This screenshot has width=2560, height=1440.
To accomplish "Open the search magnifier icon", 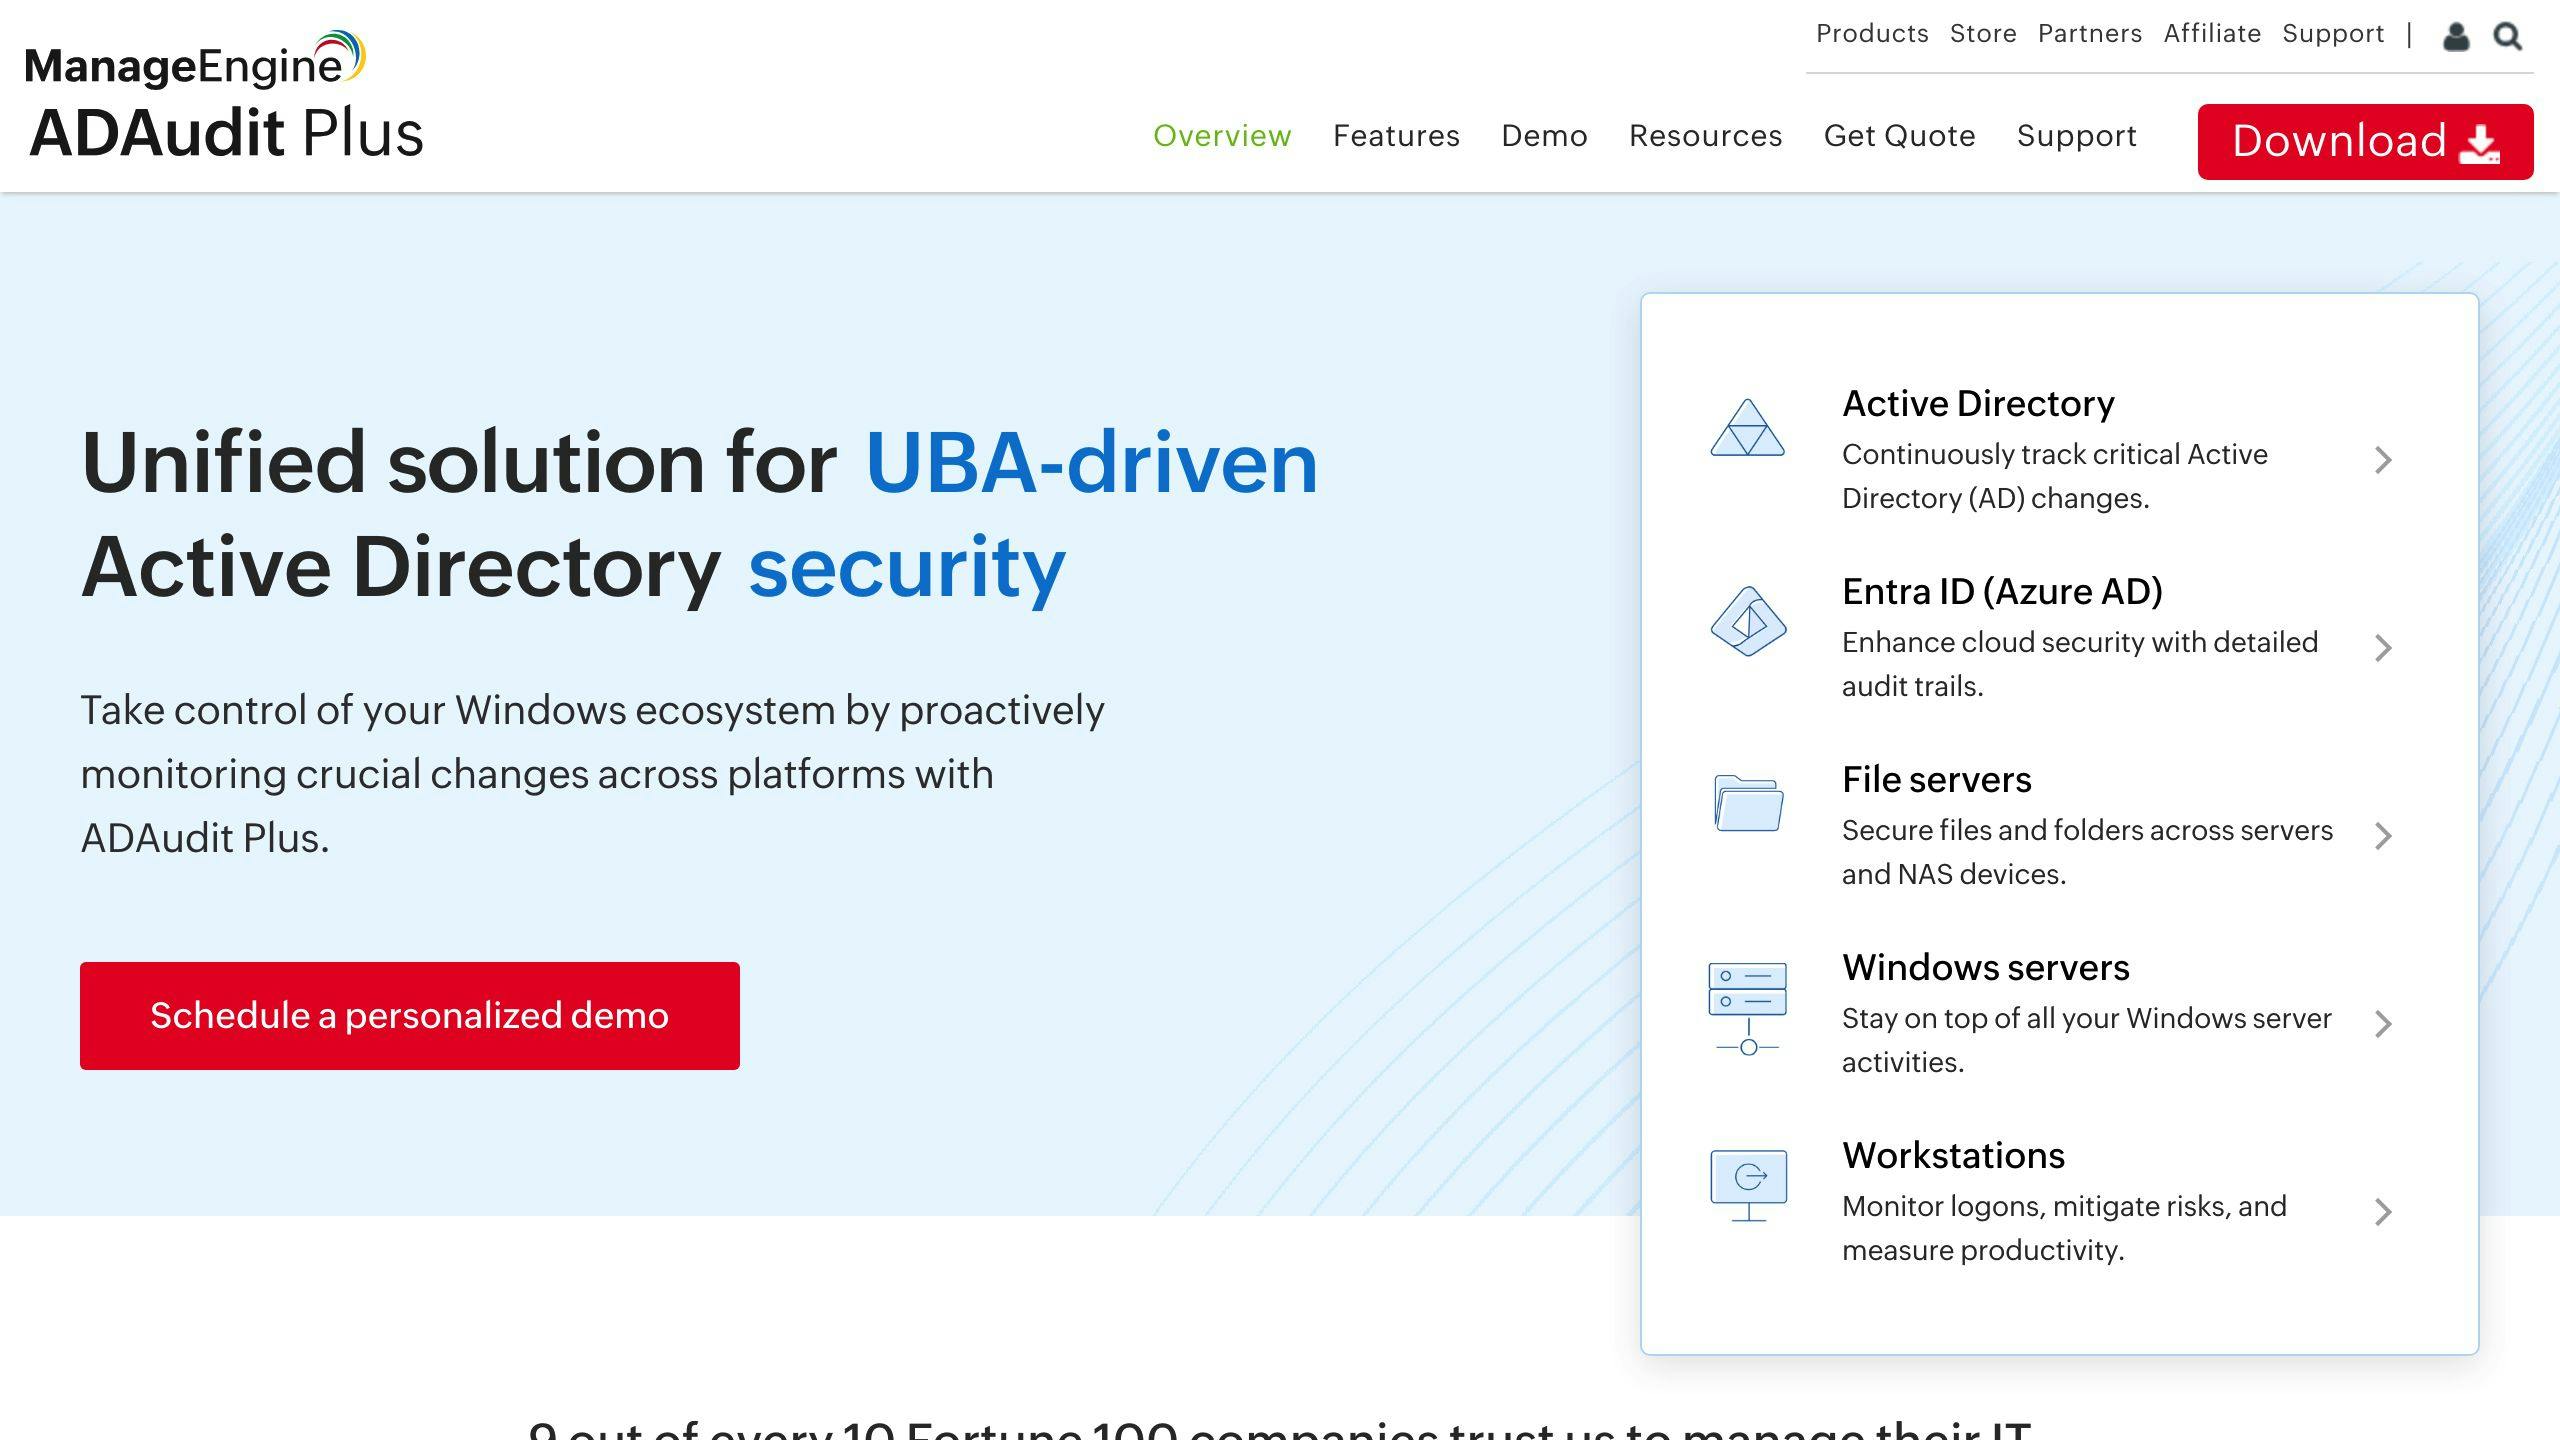I will (2507, 37).
